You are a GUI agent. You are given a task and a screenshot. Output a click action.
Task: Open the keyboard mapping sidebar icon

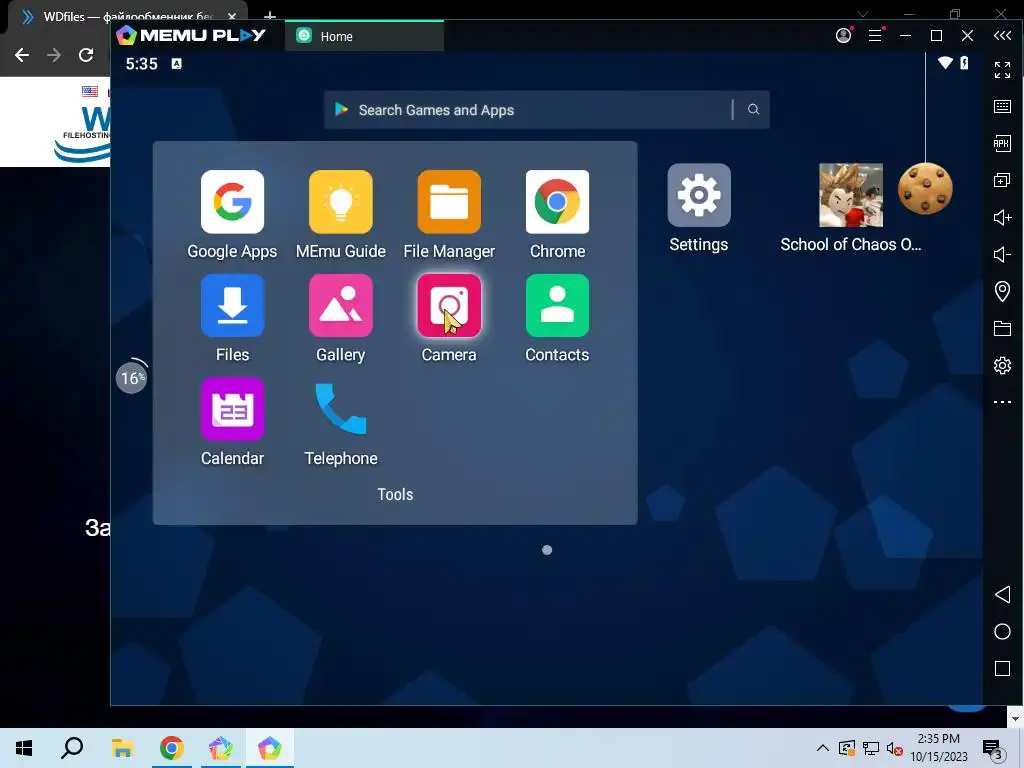click(x=1002, y=106)
